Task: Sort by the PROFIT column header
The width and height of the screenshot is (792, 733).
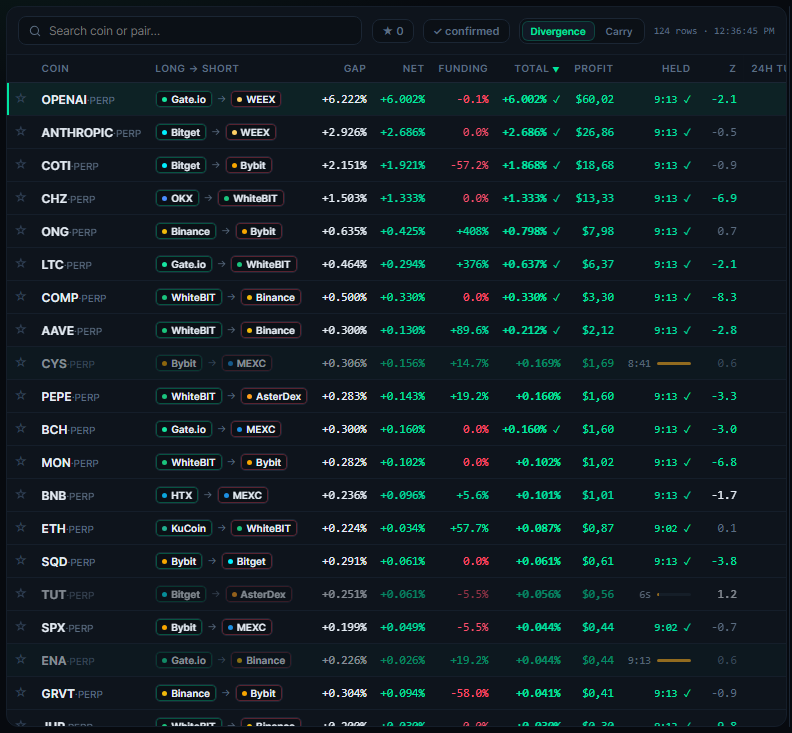Action: 593,69
